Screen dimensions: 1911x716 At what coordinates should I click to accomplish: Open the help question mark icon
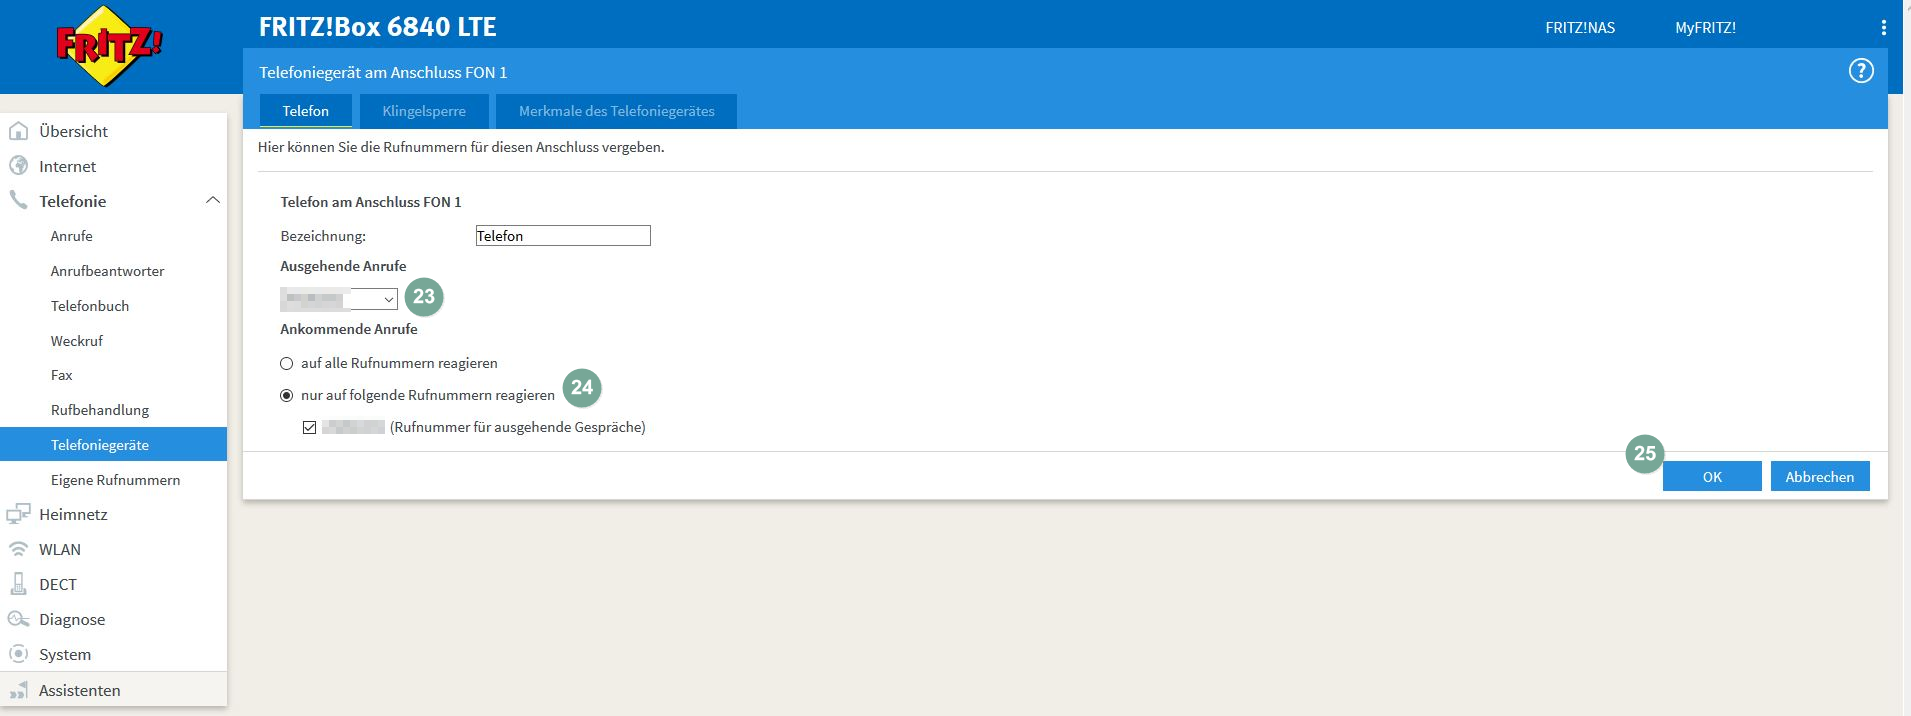pyautogui.click(x=1860, y=71)
